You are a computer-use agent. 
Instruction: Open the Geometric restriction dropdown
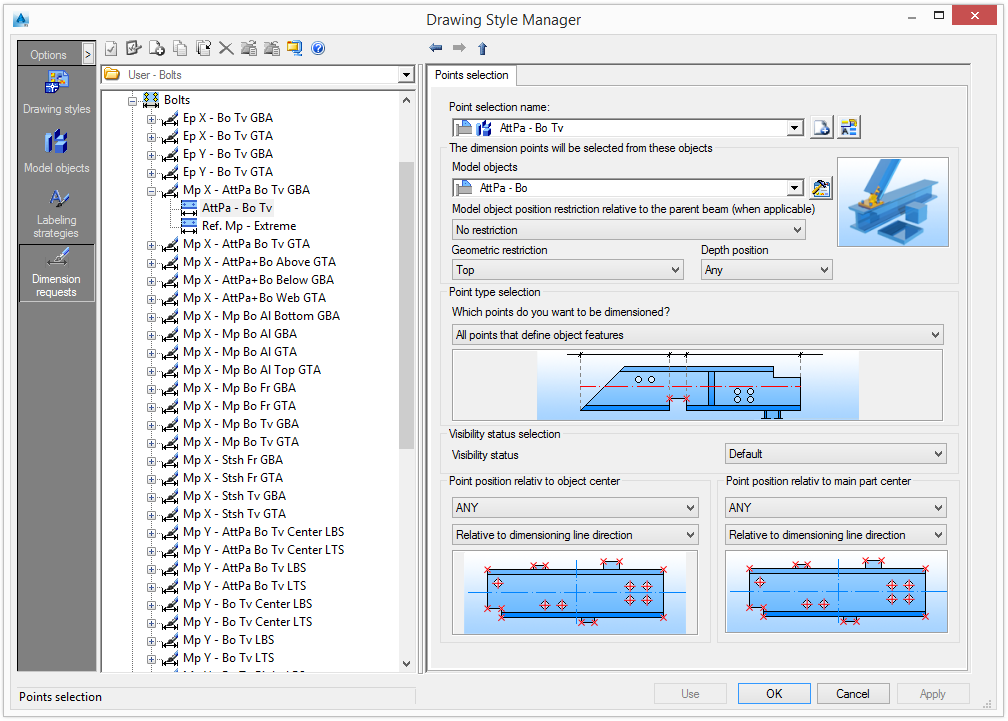click(x=566, y=270)
